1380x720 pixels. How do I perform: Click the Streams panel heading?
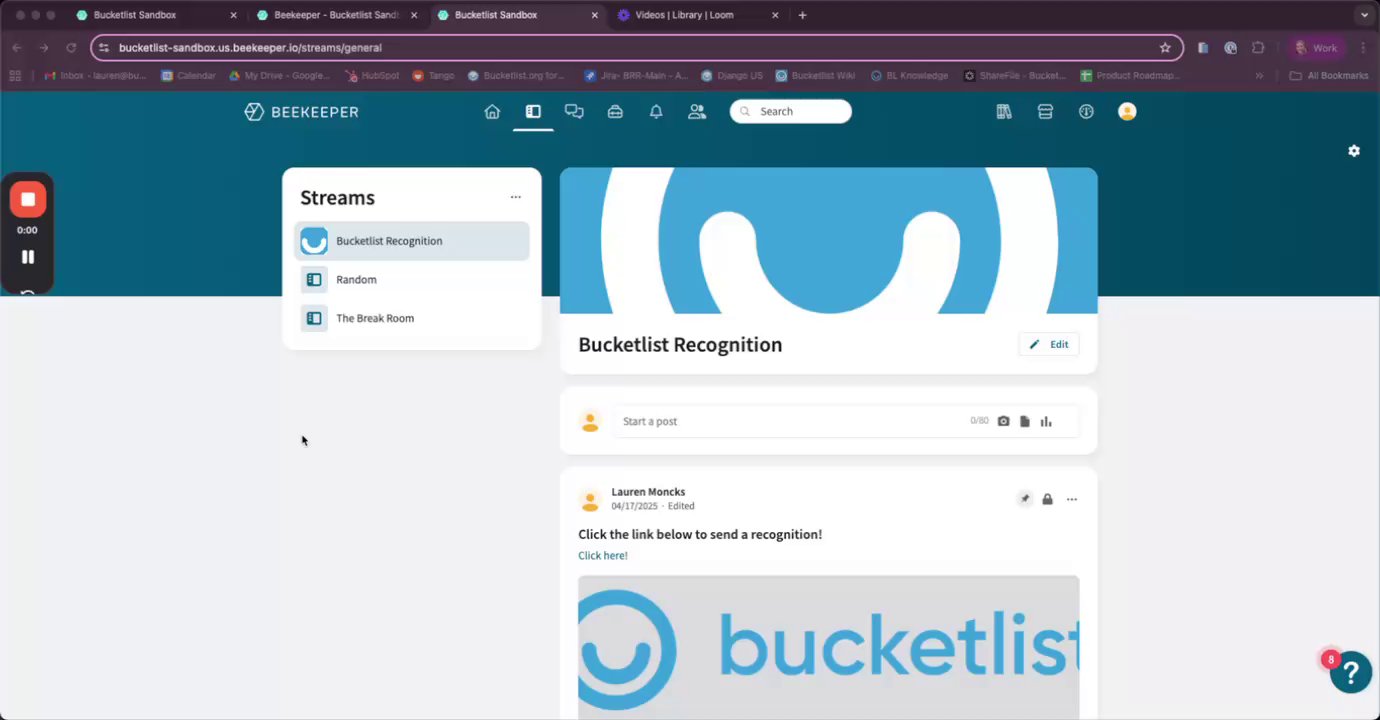tap(338, 198)
